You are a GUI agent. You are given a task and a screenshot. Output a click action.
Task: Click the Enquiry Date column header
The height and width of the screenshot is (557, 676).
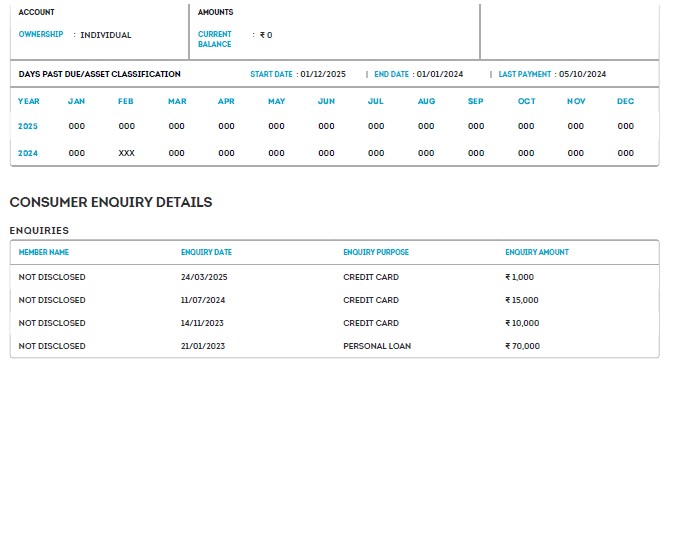[x=206, y=252]
